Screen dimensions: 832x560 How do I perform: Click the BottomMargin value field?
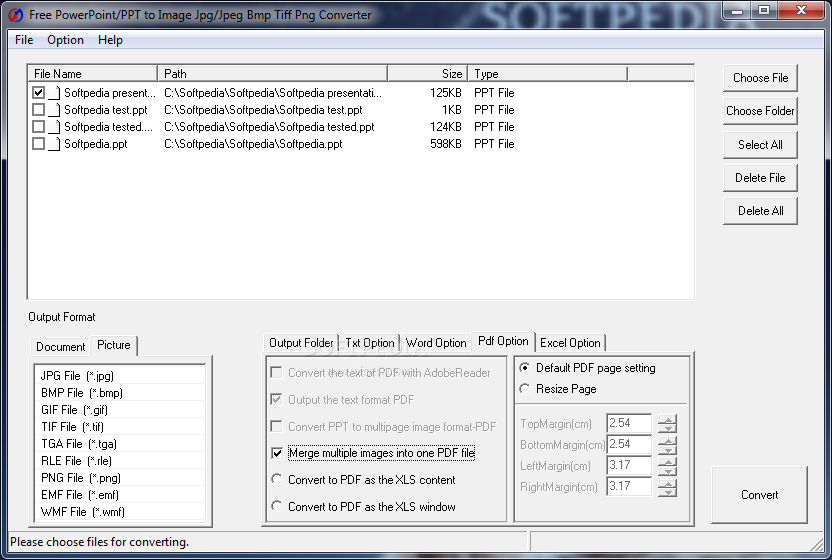click(629, 444)
